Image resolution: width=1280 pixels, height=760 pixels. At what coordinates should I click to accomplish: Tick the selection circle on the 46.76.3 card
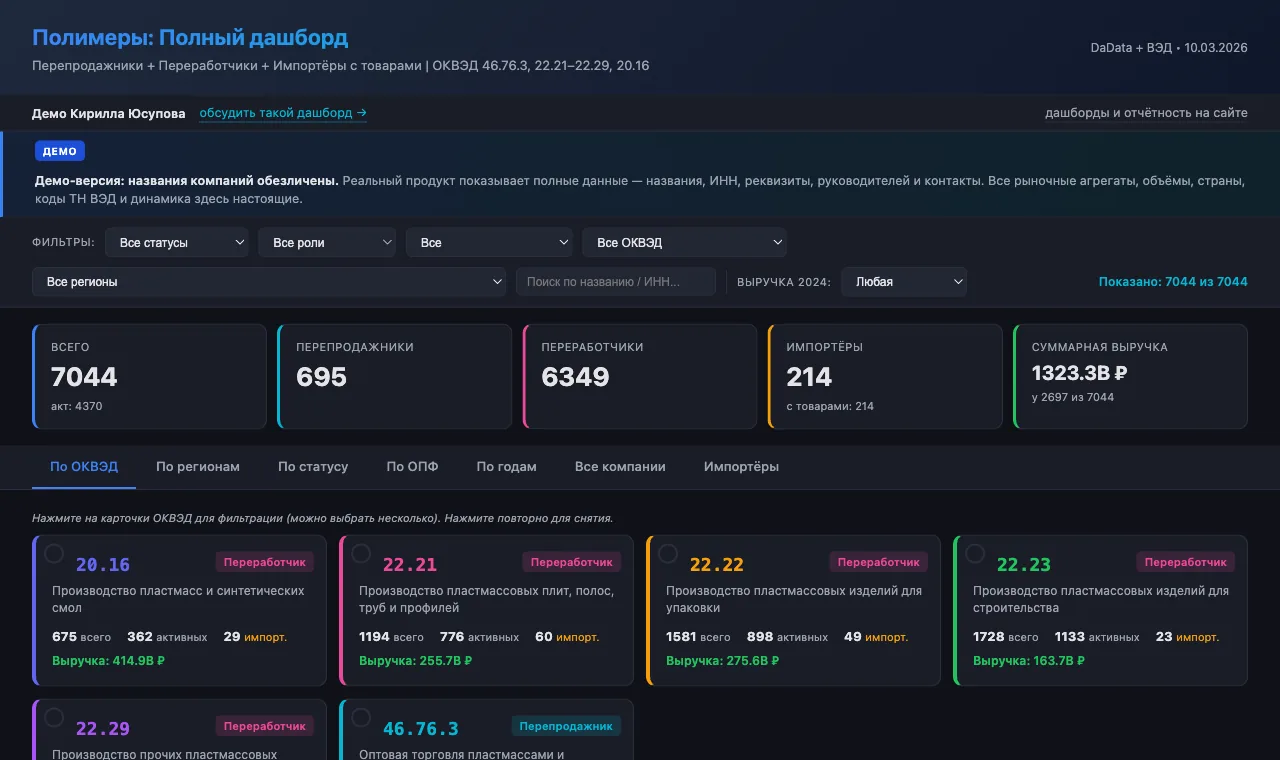click(x=361, y=718)
